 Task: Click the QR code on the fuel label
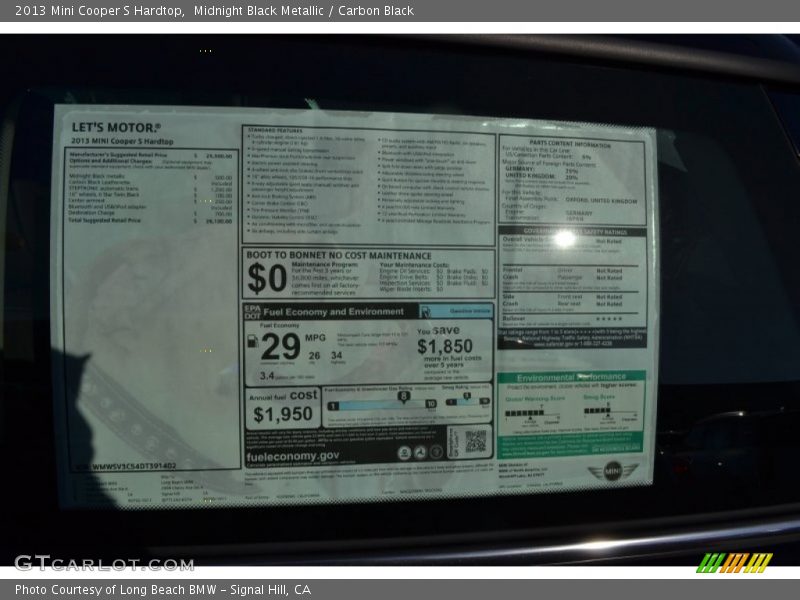[x=474, y=440]
